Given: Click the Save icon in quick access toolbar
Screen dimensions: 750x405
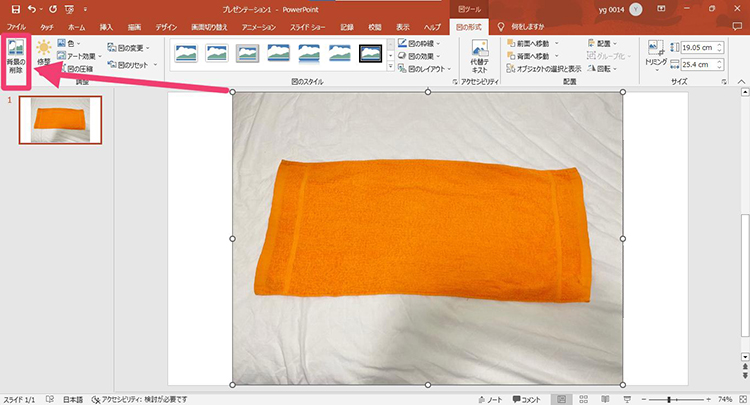Looking at the screenshot, I should pyautogui.click(x=14, y=8).
